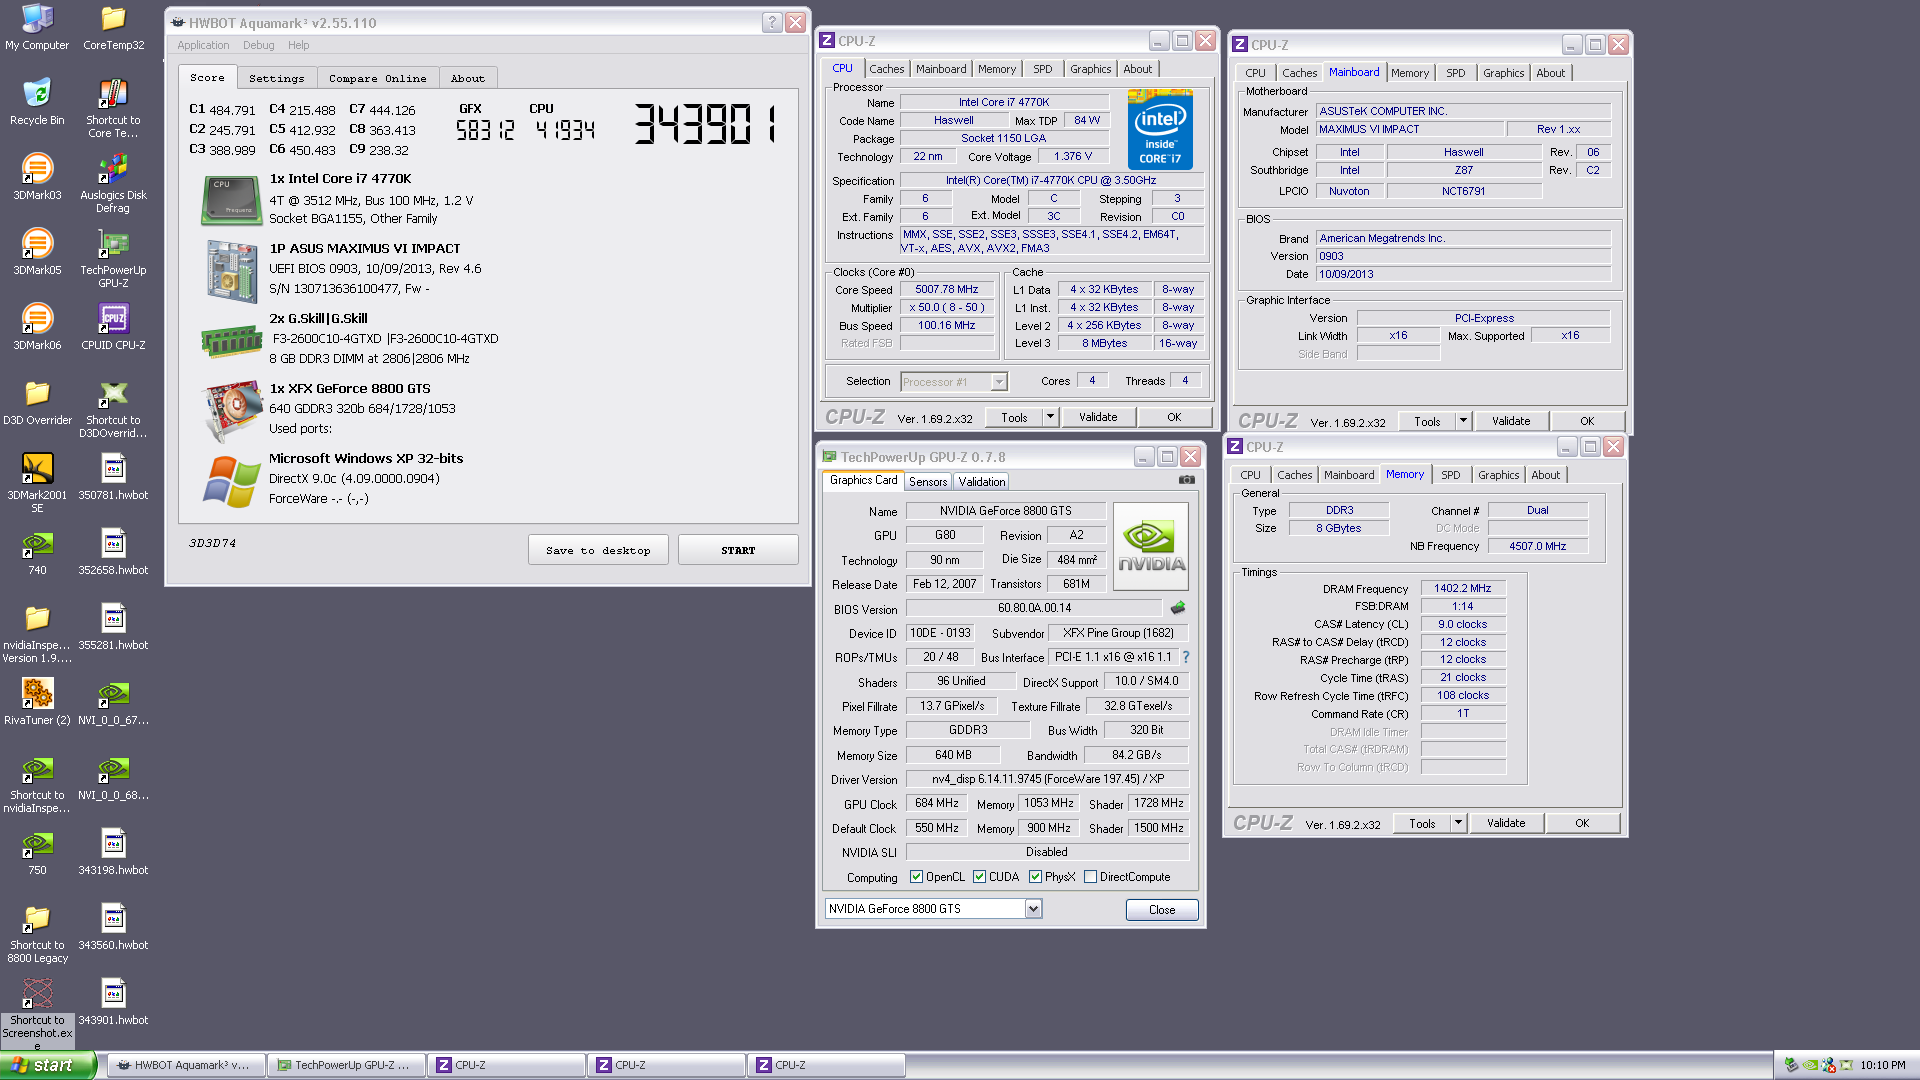Open the GPU selection dropdown in GPU-Z
Screen dimensions: 1920x1080
coord(1033,909)
